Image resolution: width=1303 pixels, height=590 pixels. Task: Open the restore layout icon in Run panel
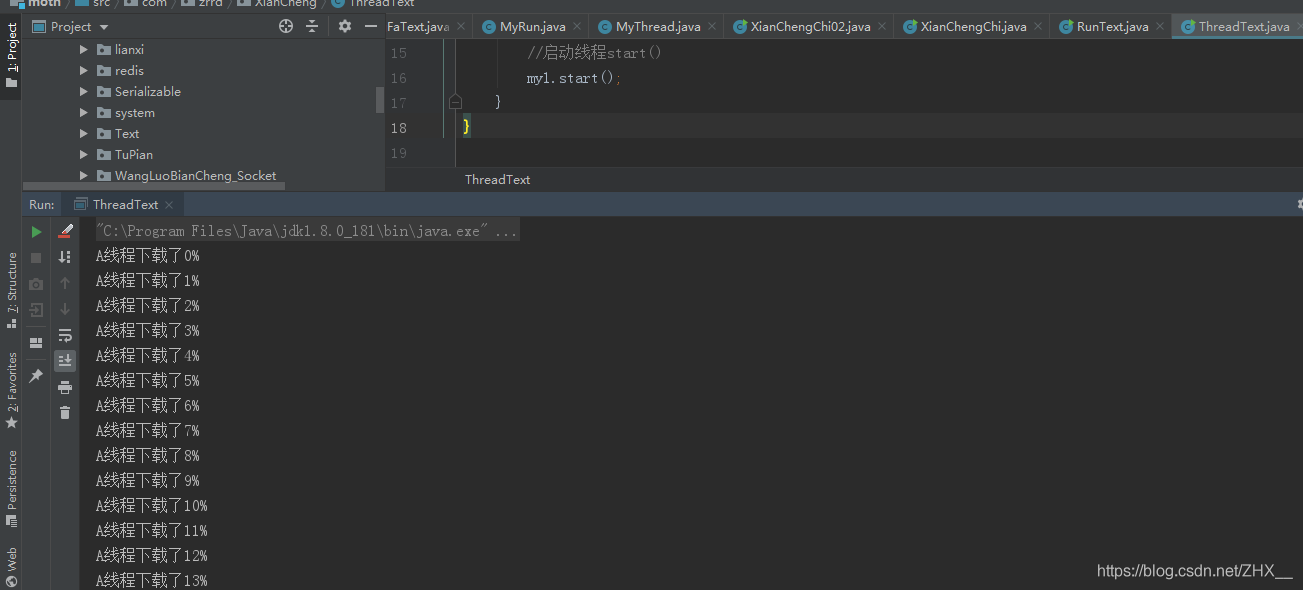pyautogui.click(x=36, y=343)
